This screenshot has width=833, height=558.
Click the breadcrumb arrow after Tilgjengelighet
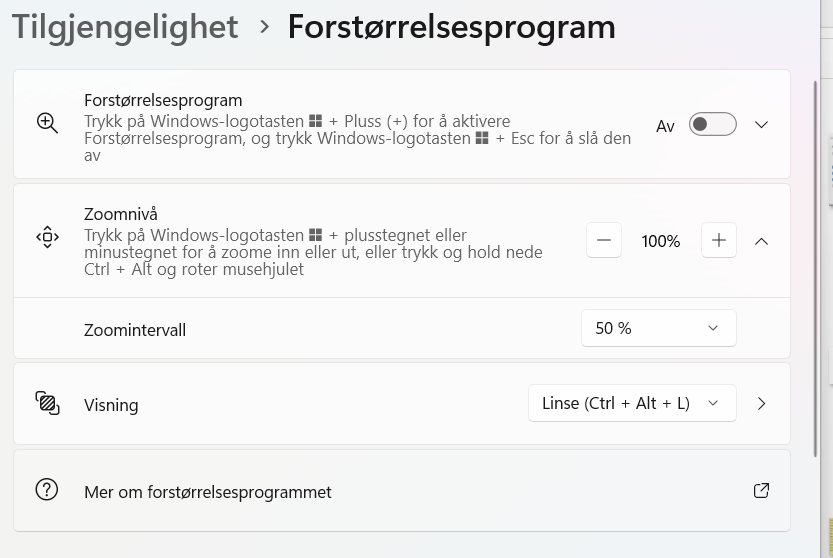(264, 27)
